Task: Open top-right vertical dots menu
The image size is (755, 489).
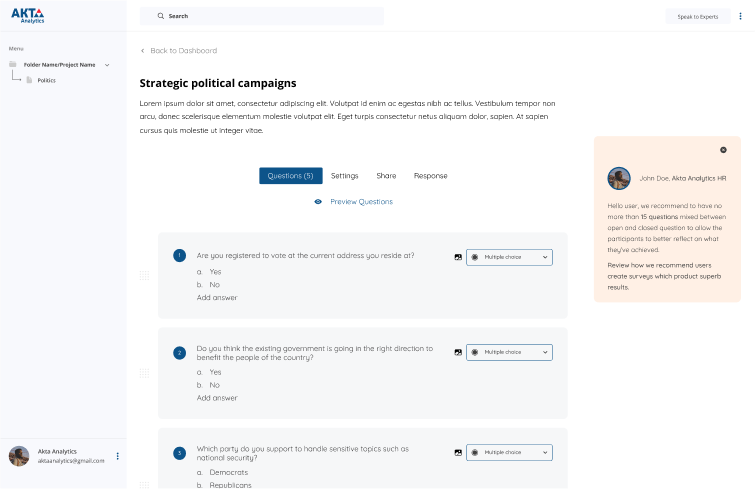Action: [x=740, y=16]
